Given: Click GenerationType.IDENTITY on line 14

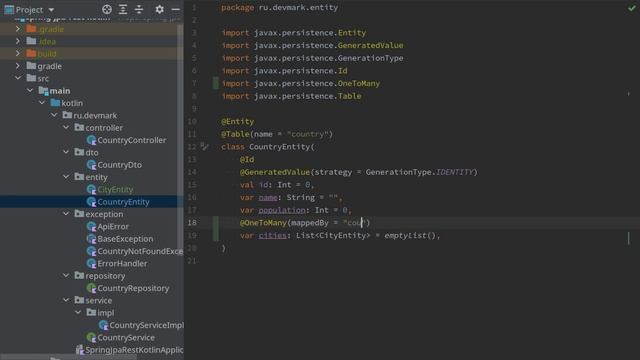Looking at the screenshot, I should click(x=420, y=172).
